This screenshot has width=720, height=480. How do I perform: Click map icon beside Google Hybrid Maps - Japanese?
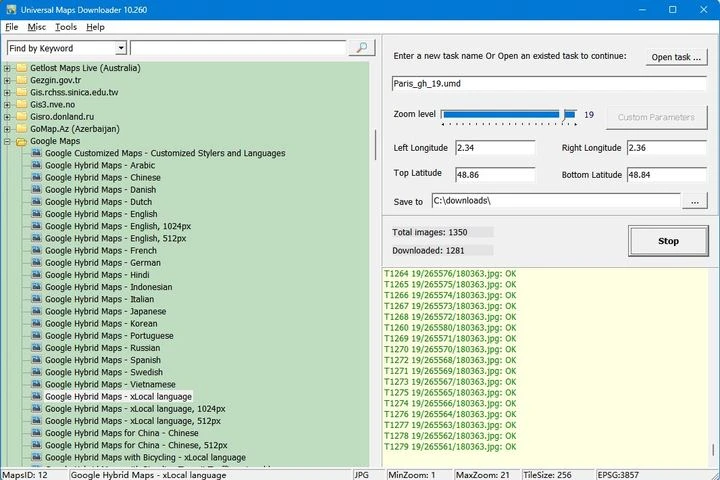(36, 311)
